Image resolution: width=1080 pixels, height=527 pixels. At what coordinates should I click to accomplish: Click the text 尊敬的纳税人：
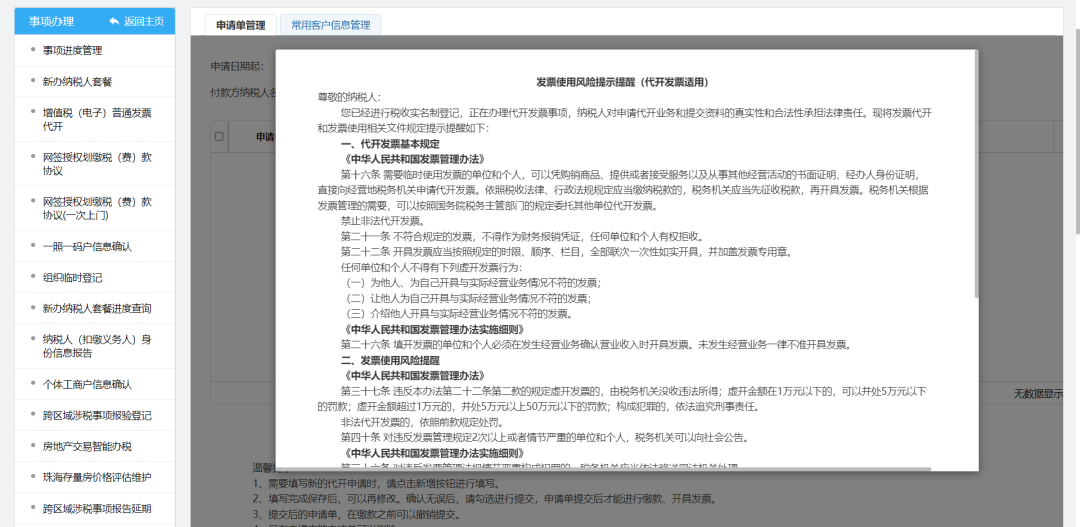tap(349, 97)
